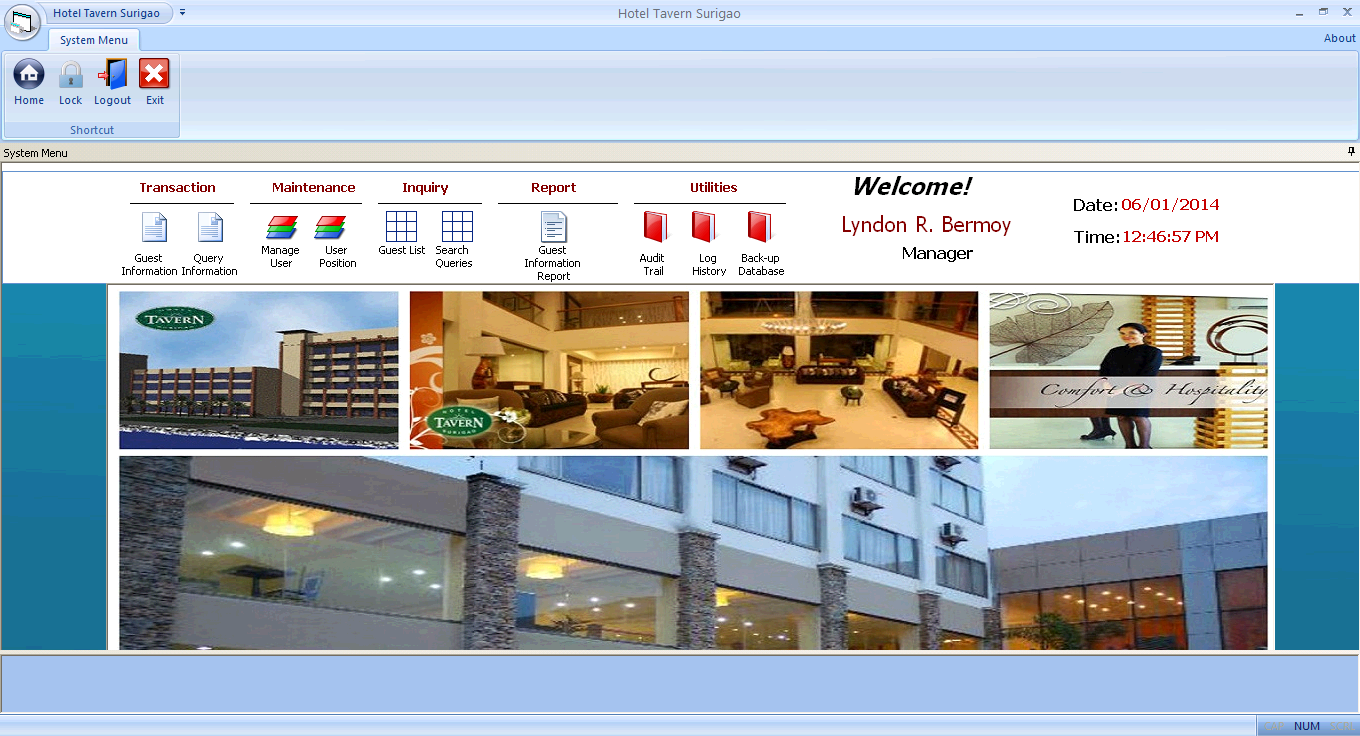Exit the program with red X icon
The height and width of the screenshot is (736, 1360).
click(154, 75)
